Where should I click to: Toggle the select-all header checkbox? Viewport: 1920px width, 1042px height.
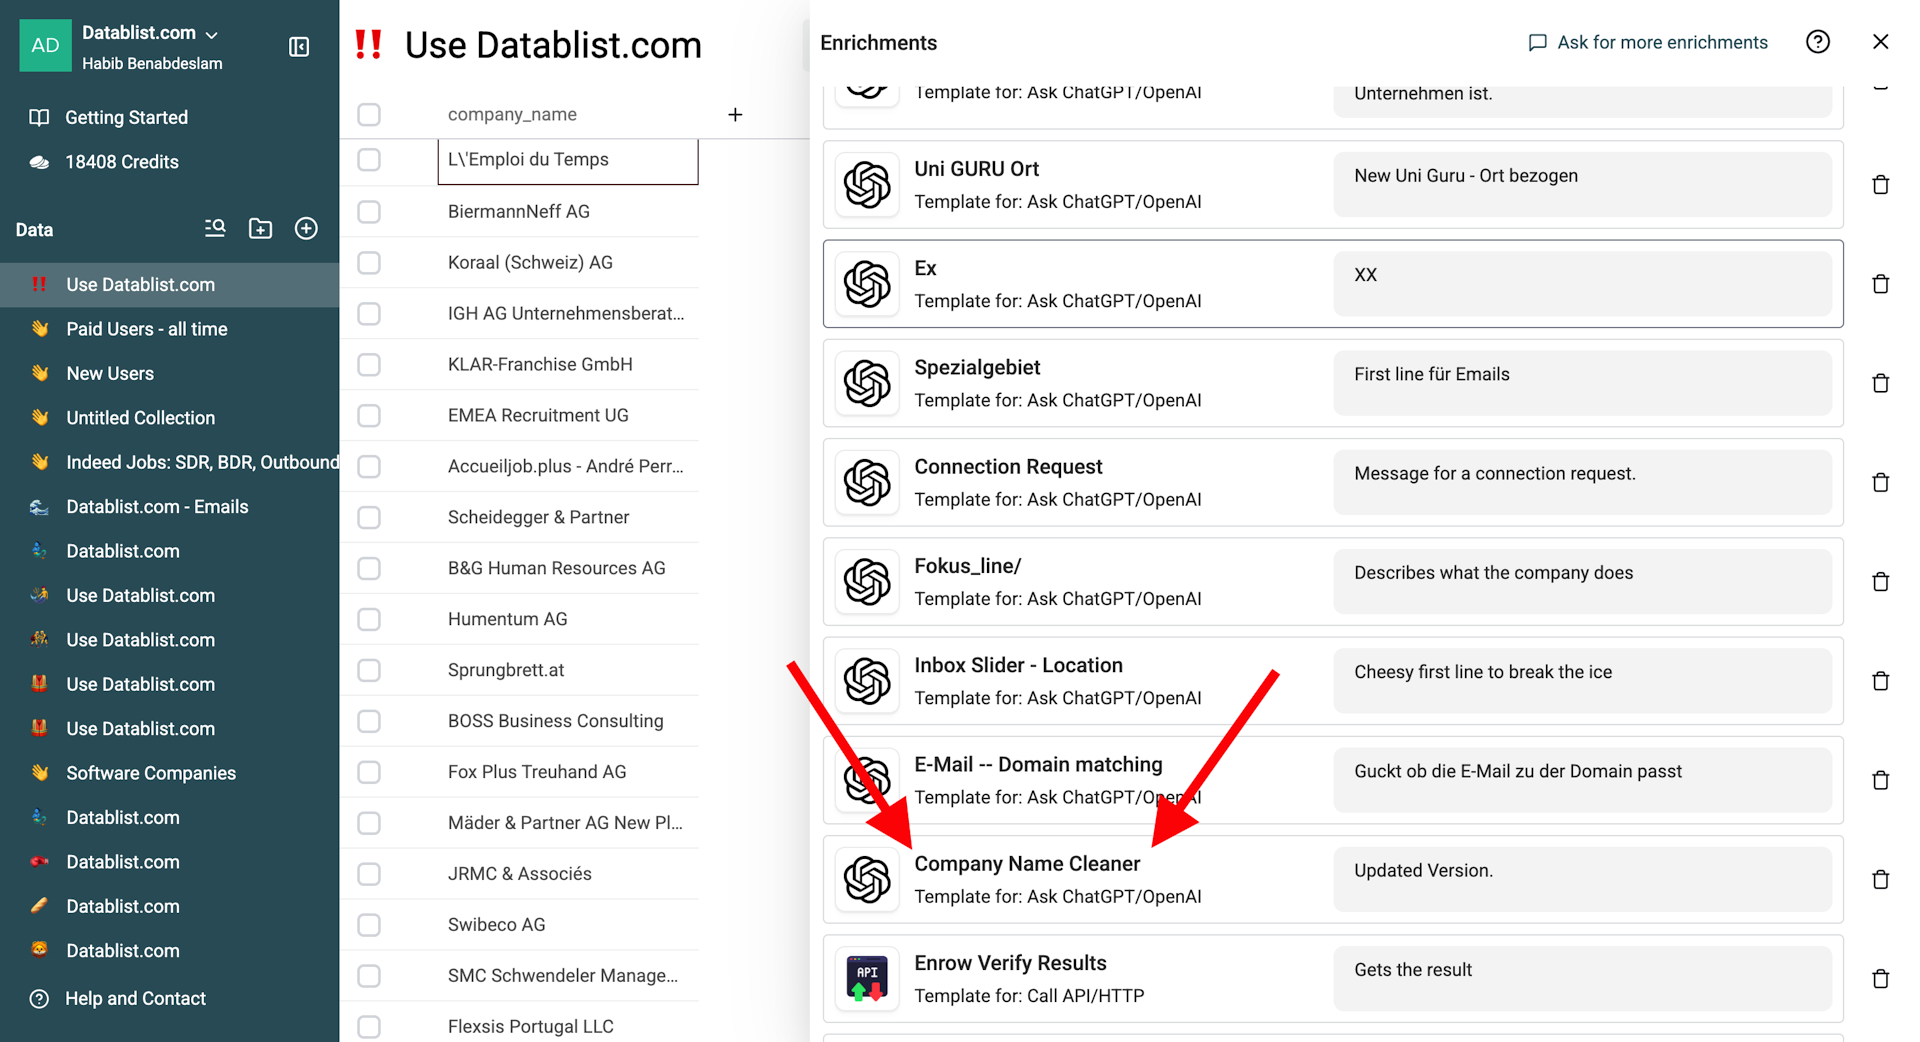(369, 115)
